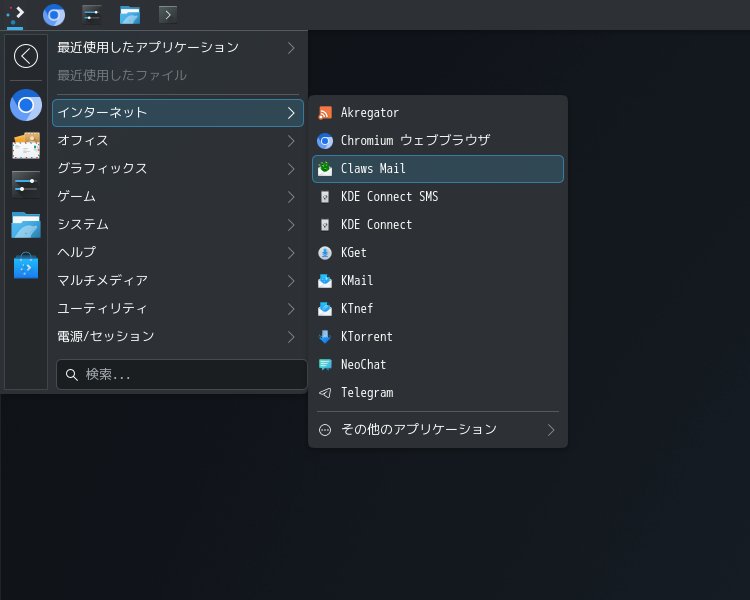The image size is (750, 600).
Task: Launch KGet download manager
Action: [353, 253]
